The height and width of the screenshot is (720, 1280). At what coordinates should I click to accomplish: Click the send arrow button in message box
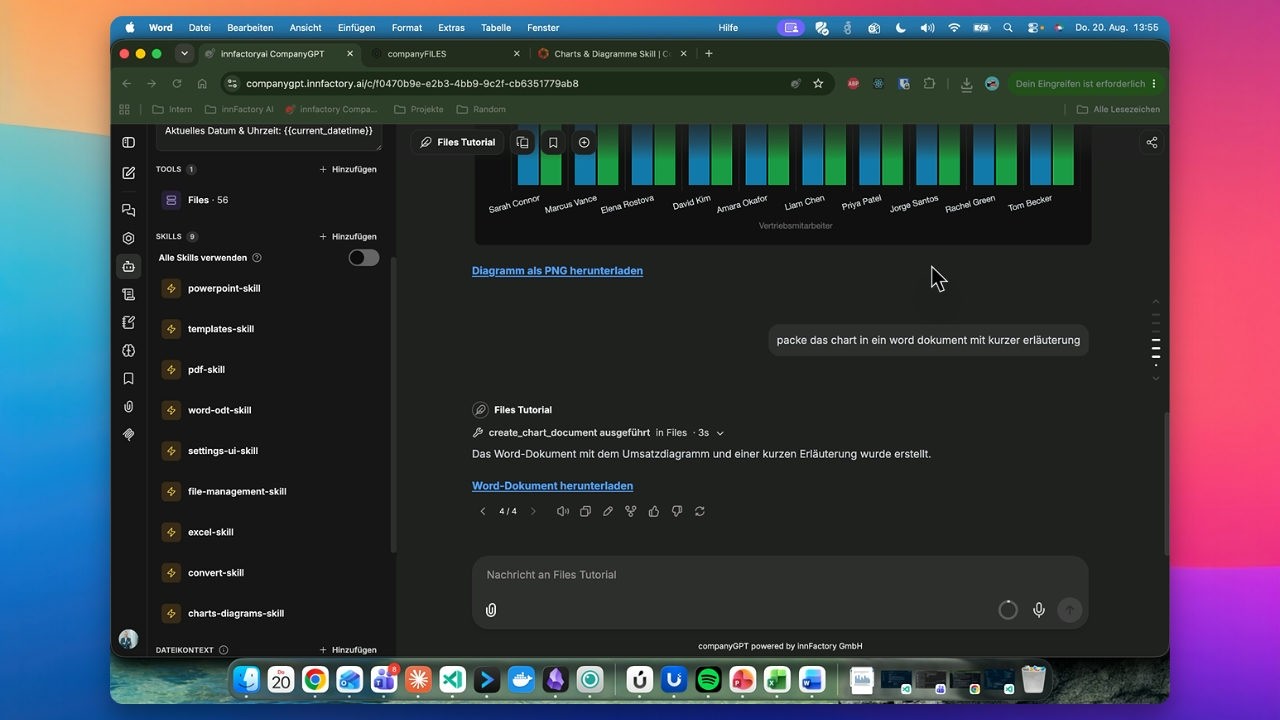1070,610
